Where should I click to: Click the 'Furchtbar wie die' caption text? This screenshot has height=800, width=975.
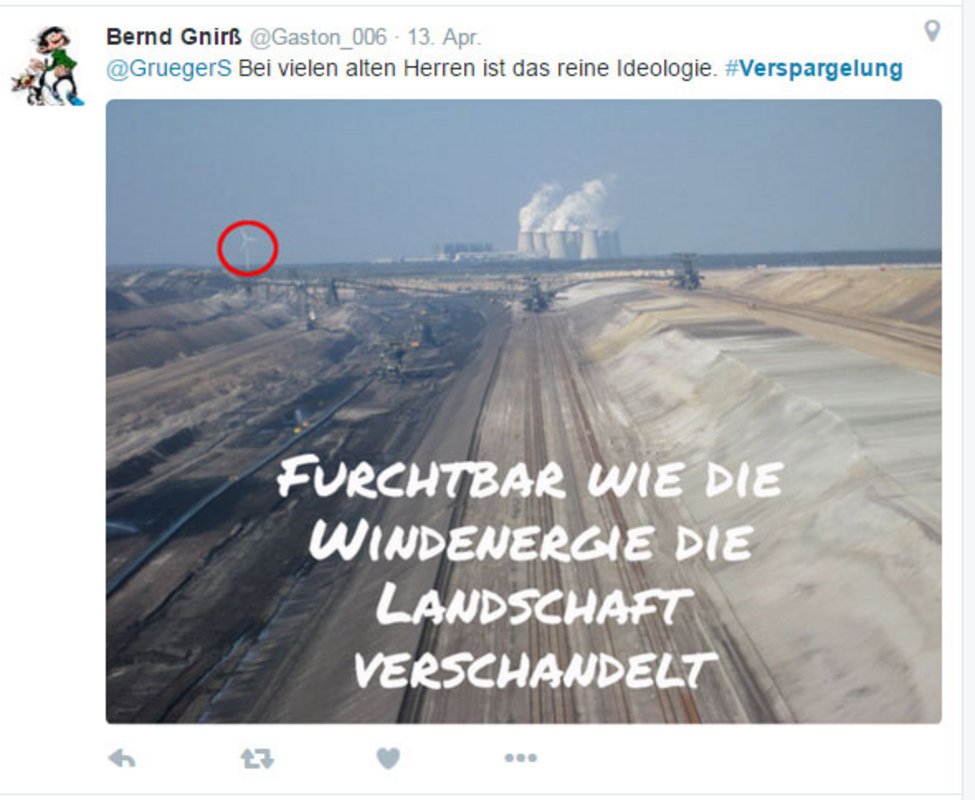coord(530,479)
